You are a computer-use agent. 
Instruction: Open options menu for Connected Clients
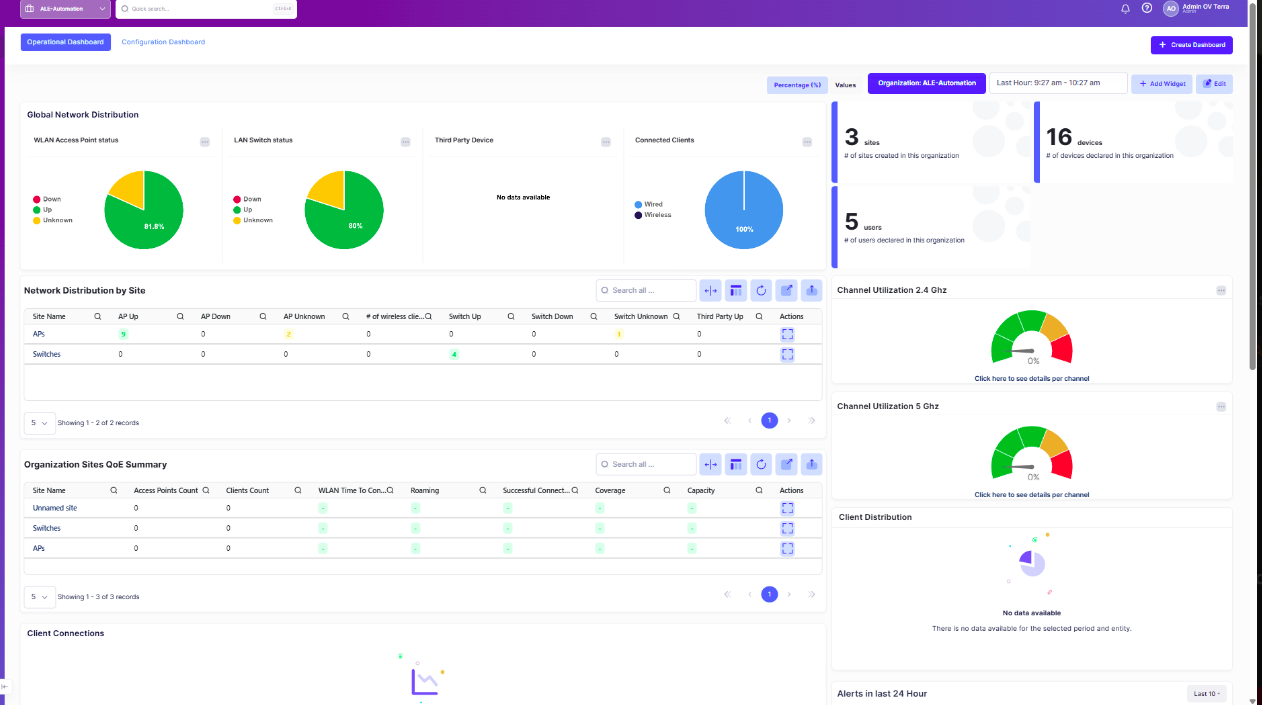pos(807,142)
